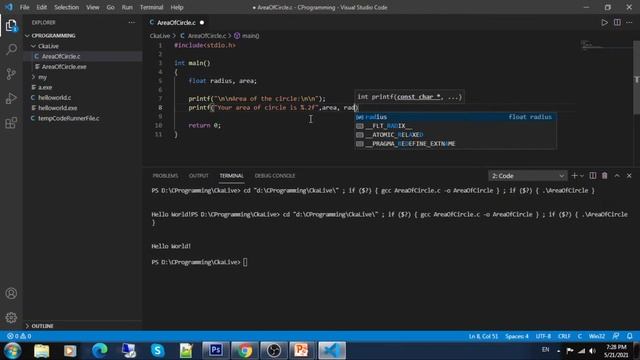Select the TERMINAL tab

(x=231, y=176)
